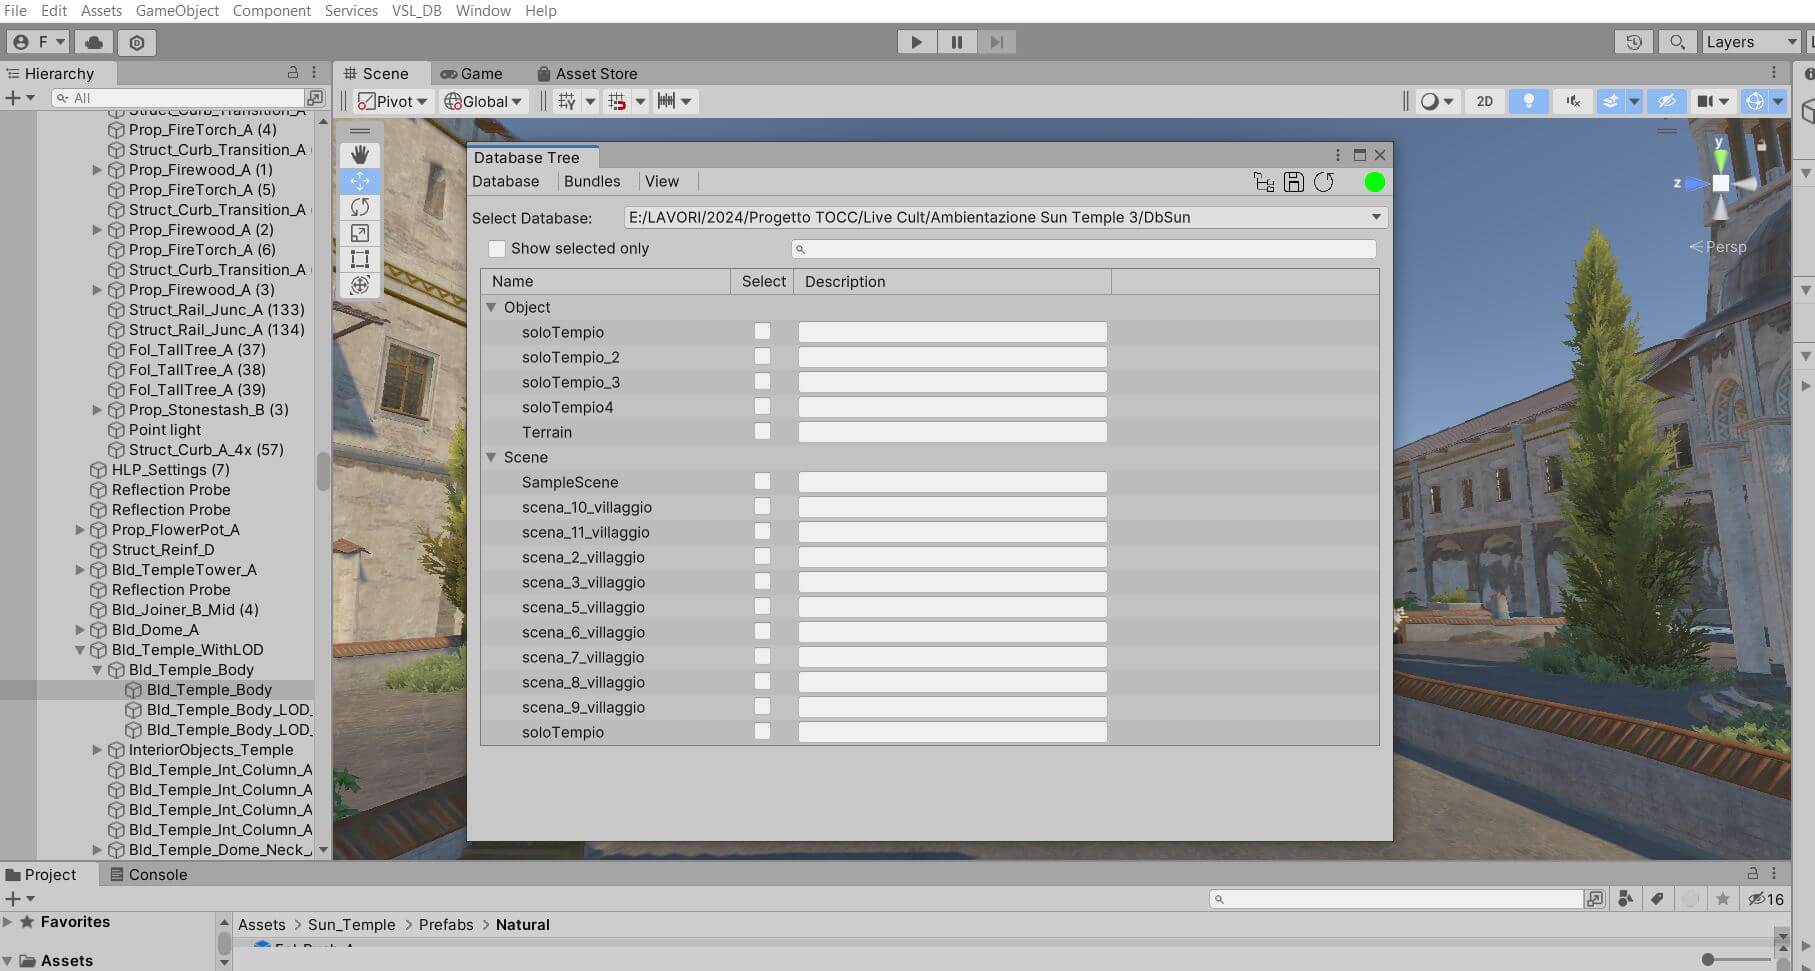
Task: Open Unity cloud services icon
Action: [94, 42]
